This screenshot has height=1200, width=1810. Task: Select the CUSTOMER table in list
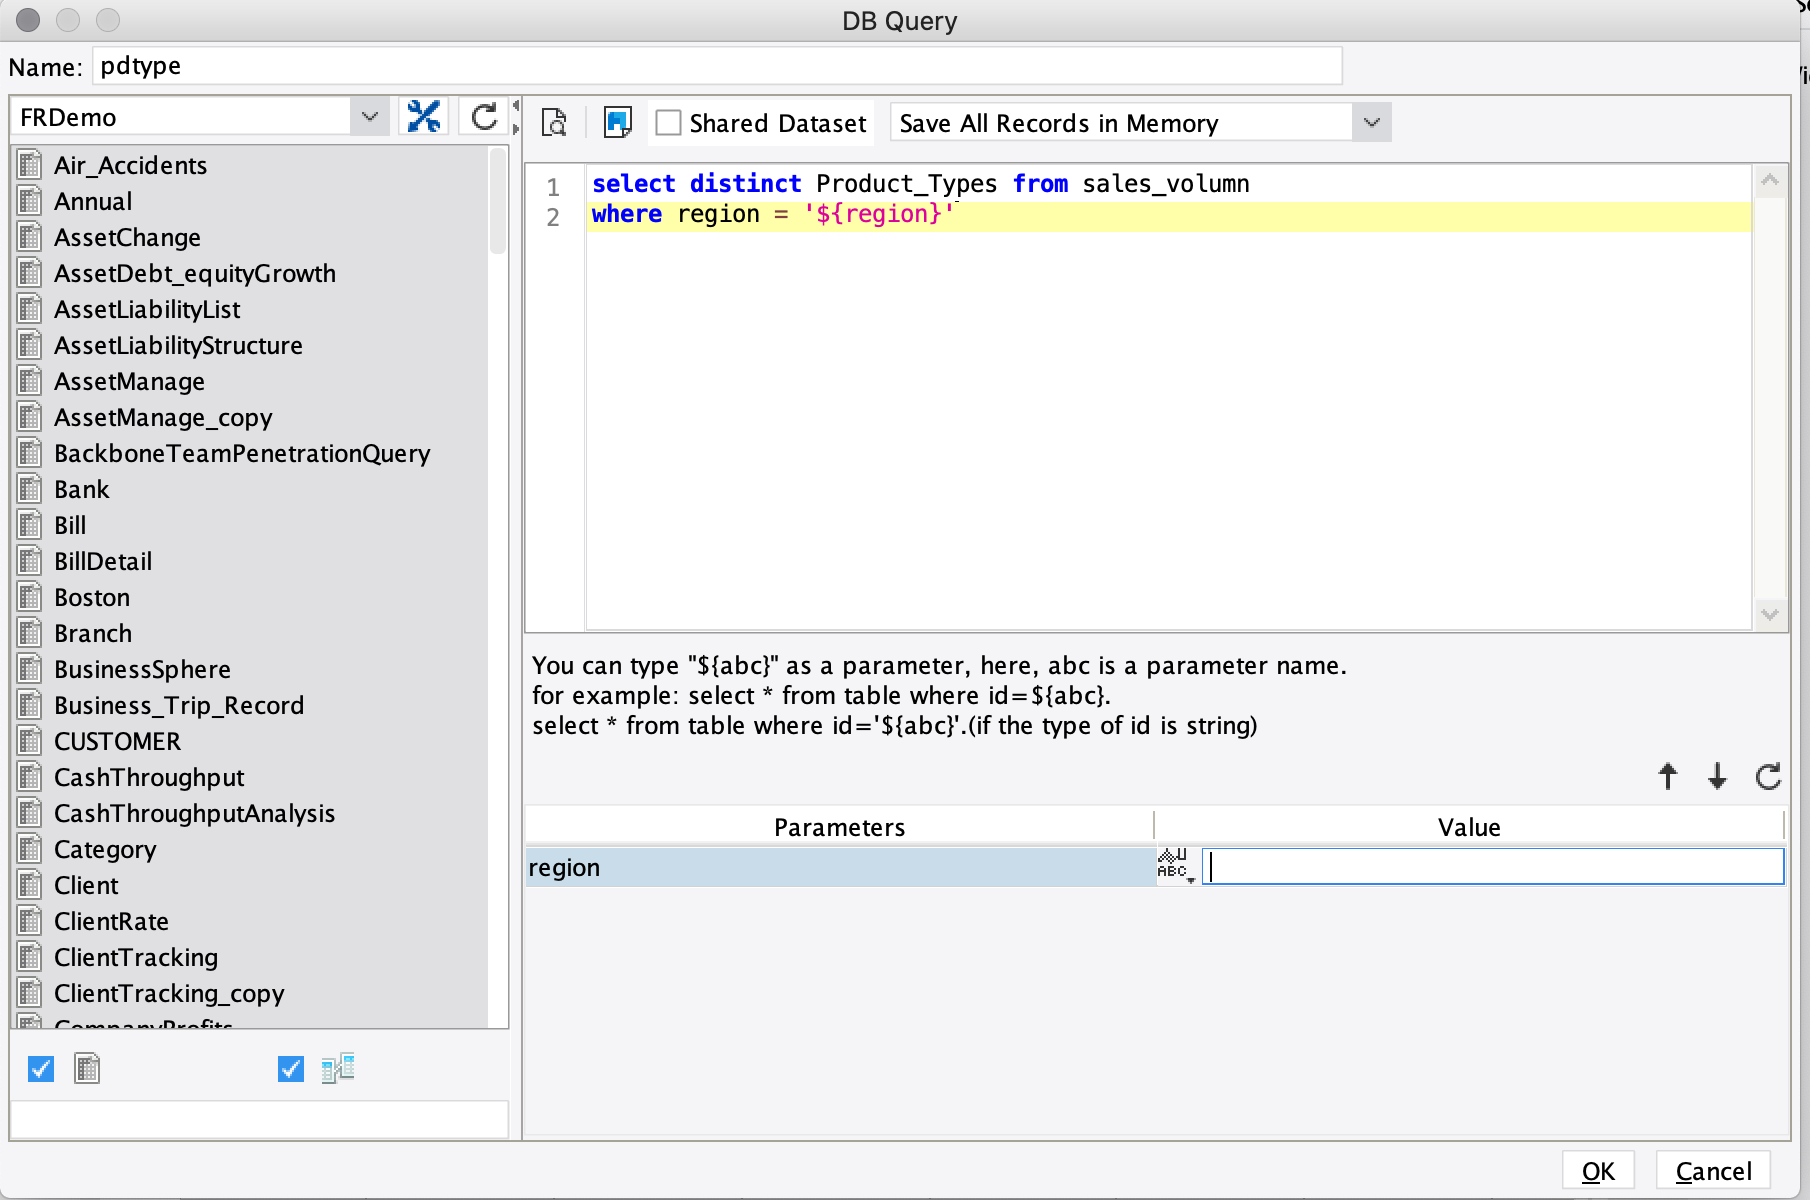[x=117, y=742]
